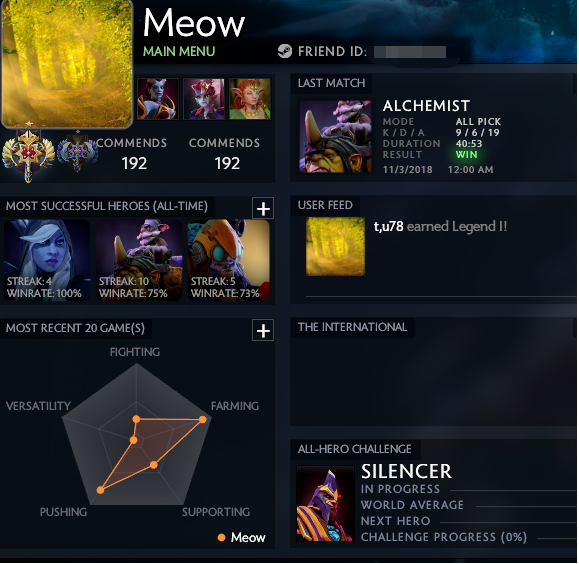This screenshot has height=564, width=579.
Task: Select the Queen of Pain hero portrait
Action: pos(158,99)
